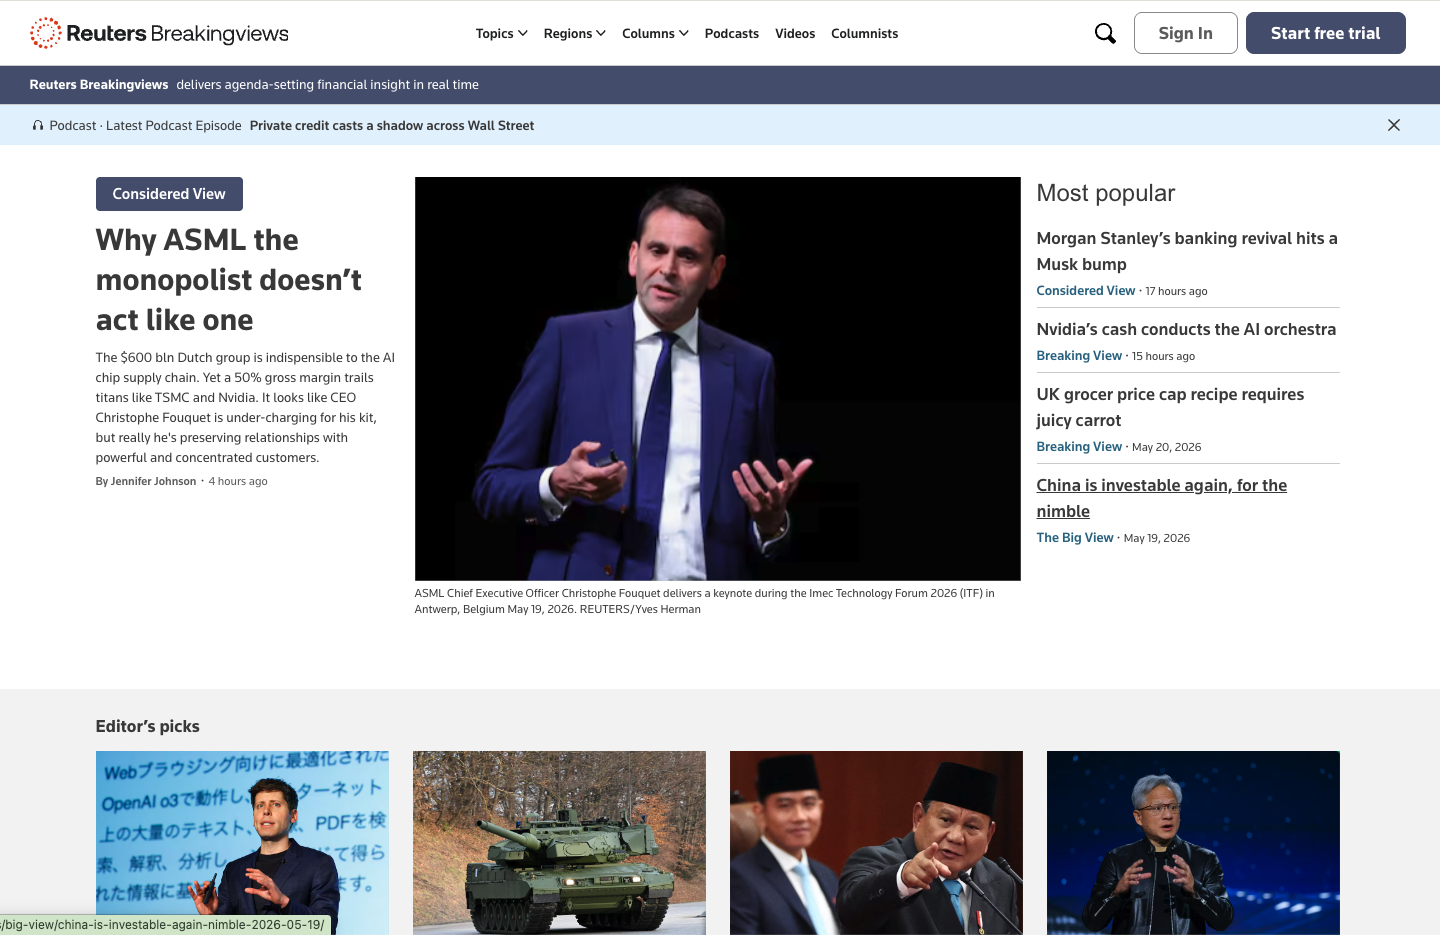Click the Reuters Breakingviews logo
The image size is (1440, 935).
pyautogui.click(x=160, y=33)
